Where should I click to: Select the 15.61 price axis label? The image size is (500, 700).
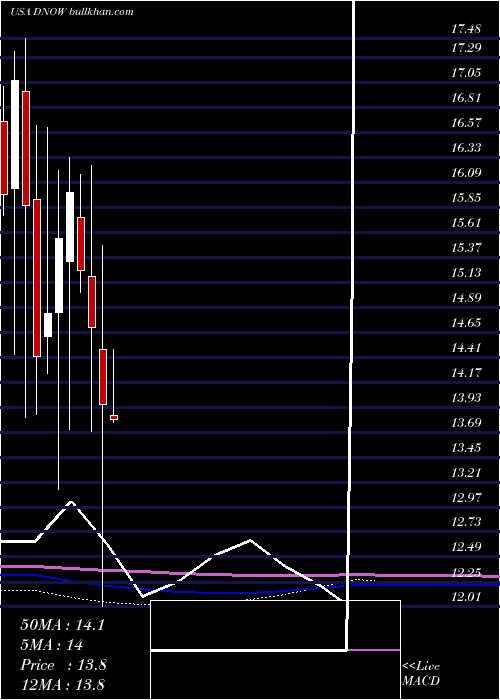click(466, 222)
